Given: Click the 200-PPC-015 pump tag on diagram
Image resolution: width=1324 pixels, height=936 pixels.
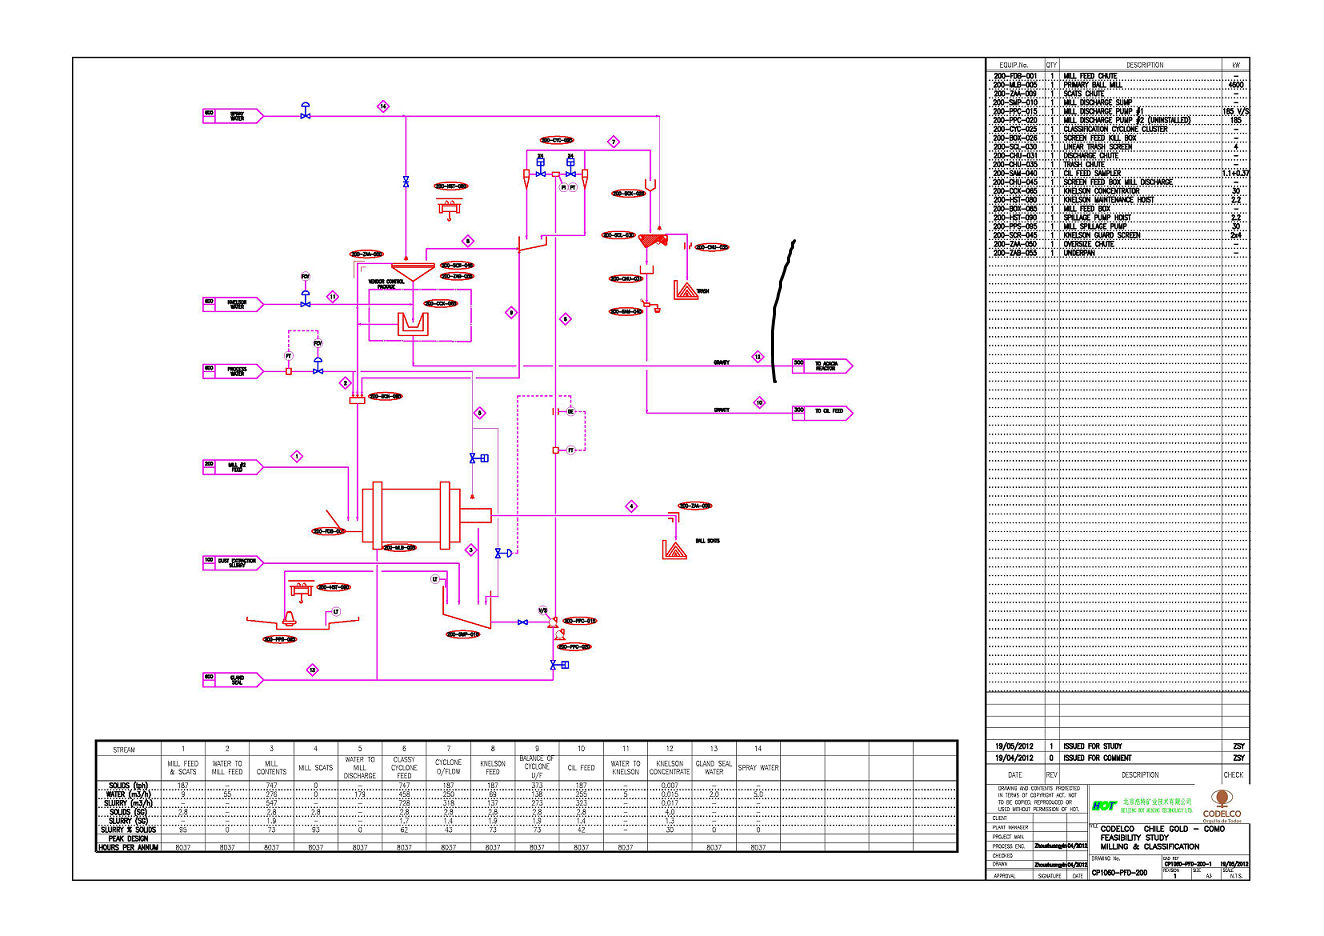Looking at the screenshot, I should (x=579, y=621).
